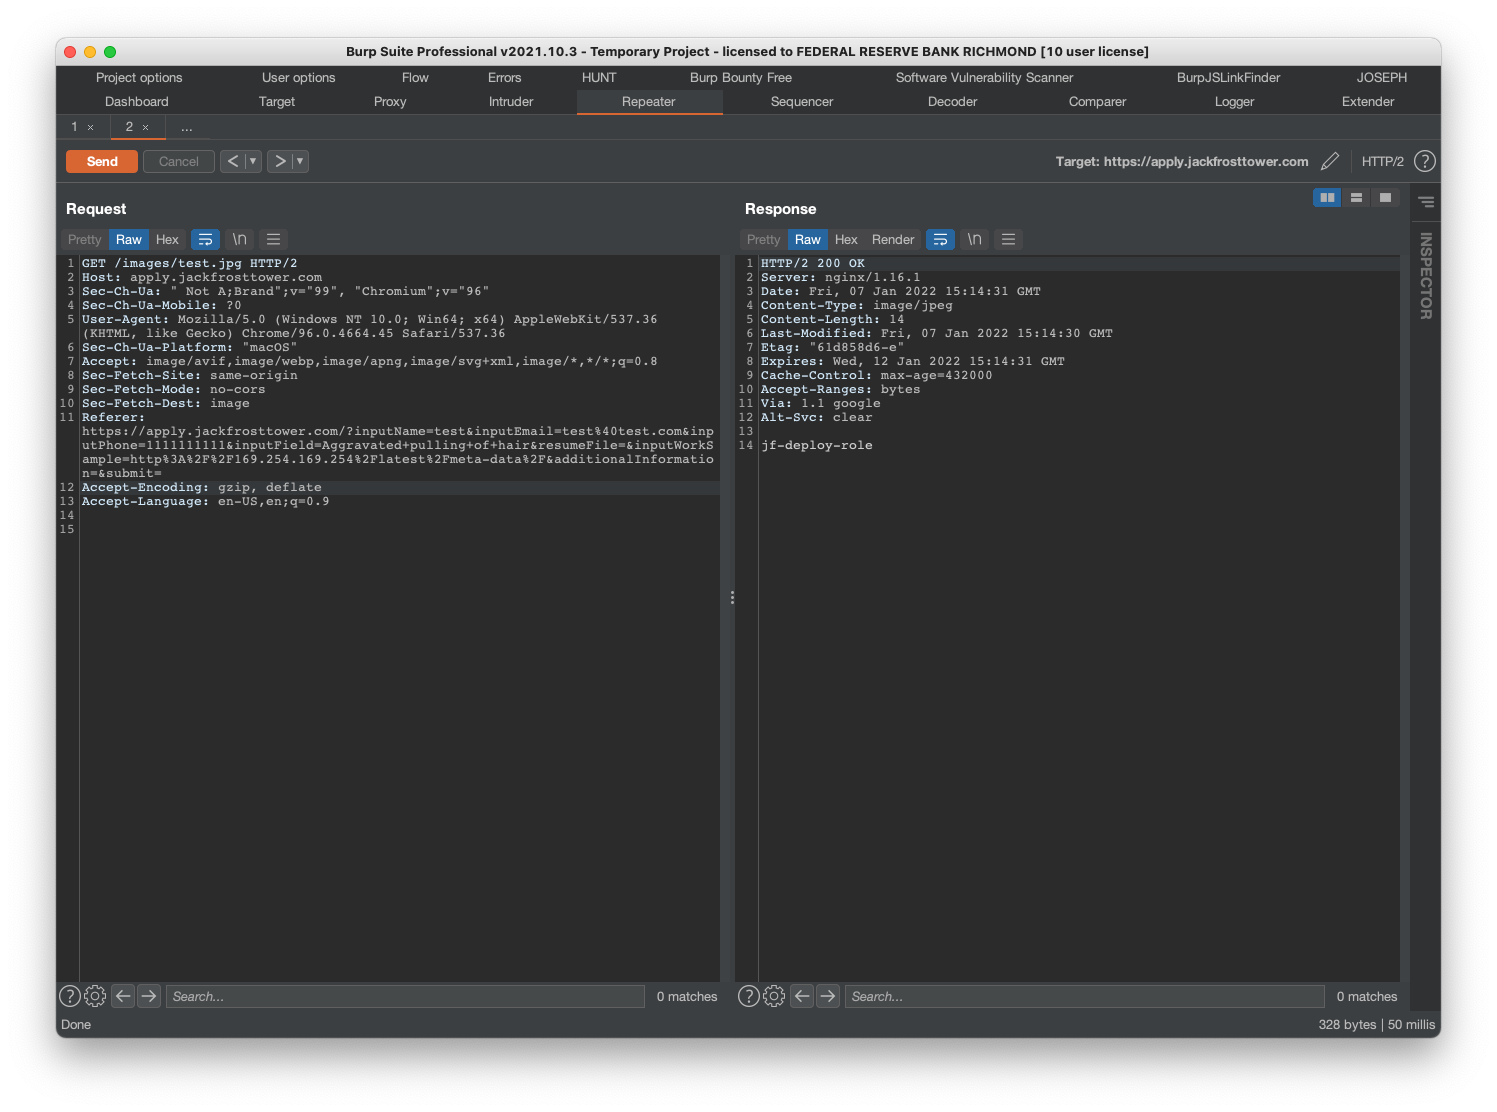Open the Burp Bounty Free tab
The image size is (1497, 1112).
tap(741, 78)
